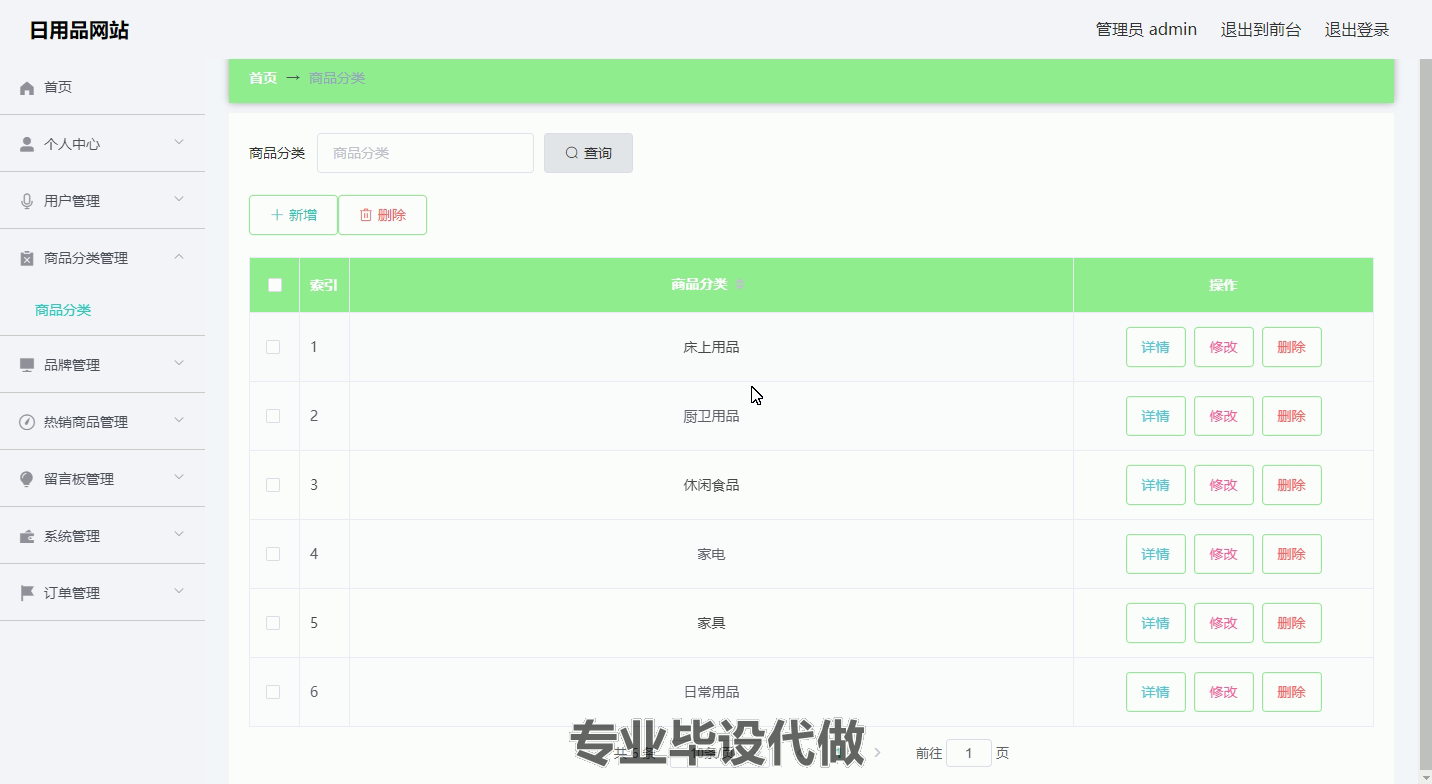Open the 品牌管理 menu label
Screen dimensions: 1432x784
tap(72, 365)
